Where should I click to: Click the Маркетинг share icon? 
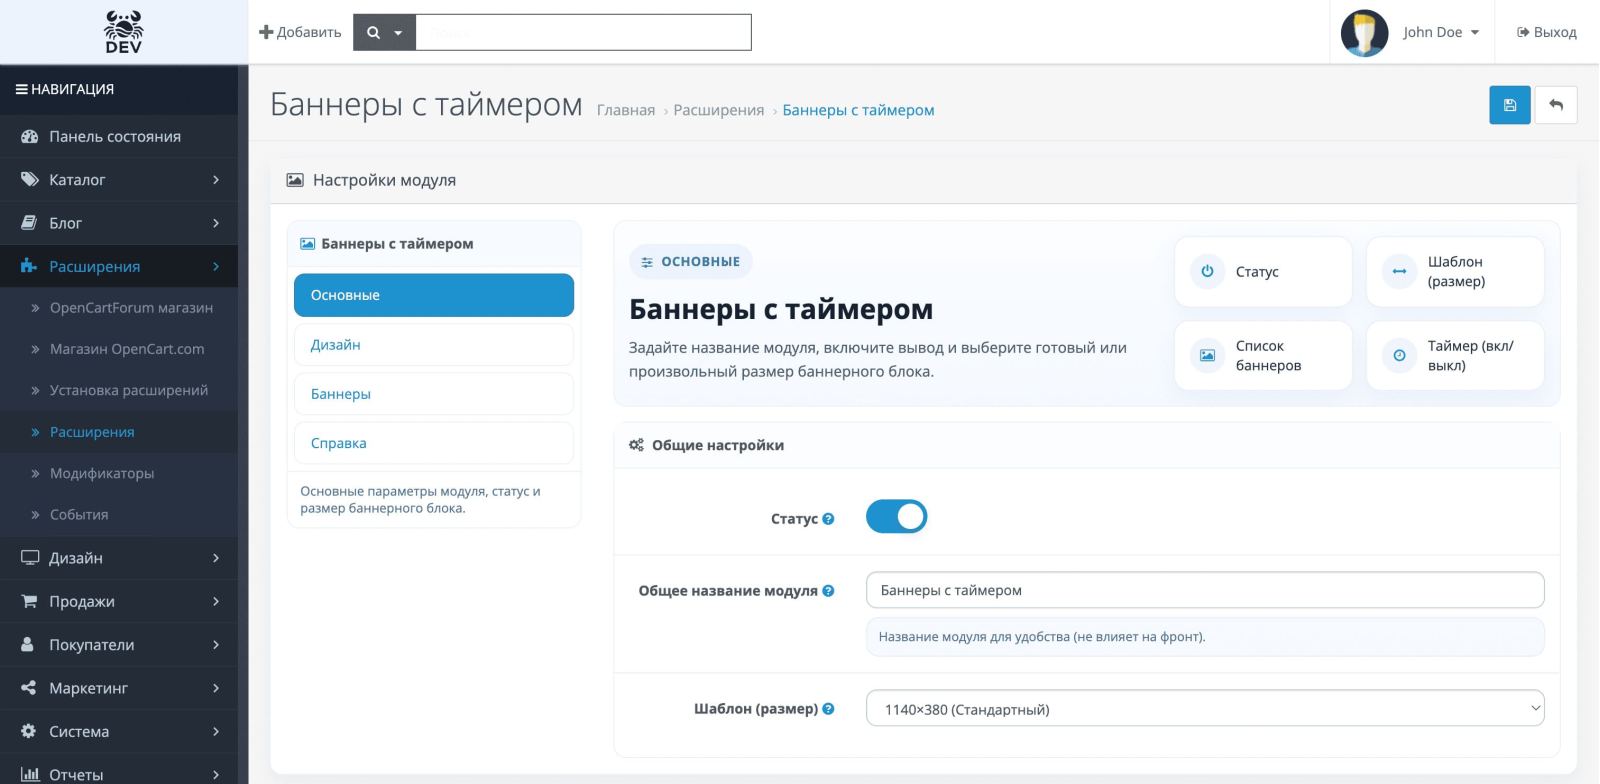click(29, 688)
